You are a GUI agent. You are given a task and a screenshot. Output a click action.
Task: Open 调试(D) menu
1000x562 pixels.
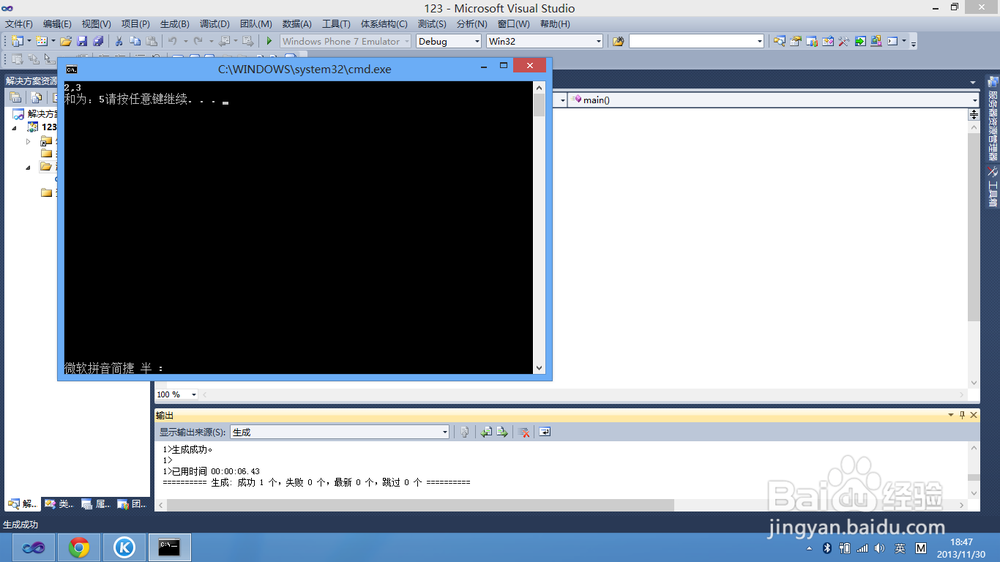(214, 24)
